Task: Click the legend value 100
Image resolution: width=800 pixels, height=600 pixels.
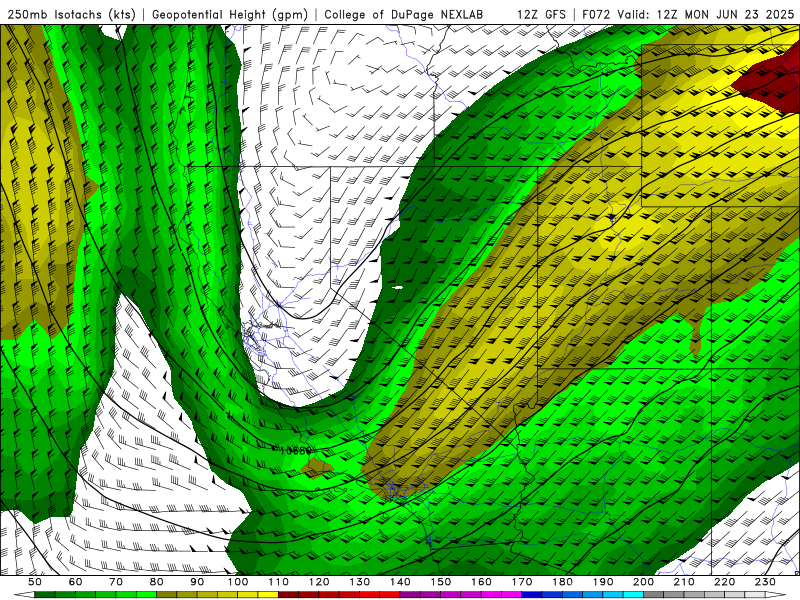Action: [238, 582]
